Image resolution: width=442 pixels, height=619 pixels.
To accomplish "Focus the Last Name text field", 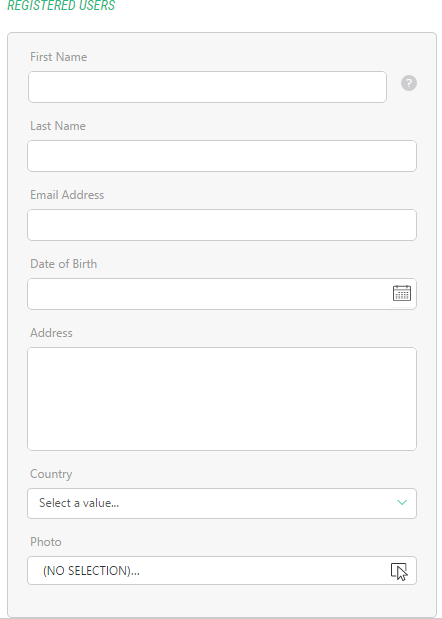I will point(222,156).
